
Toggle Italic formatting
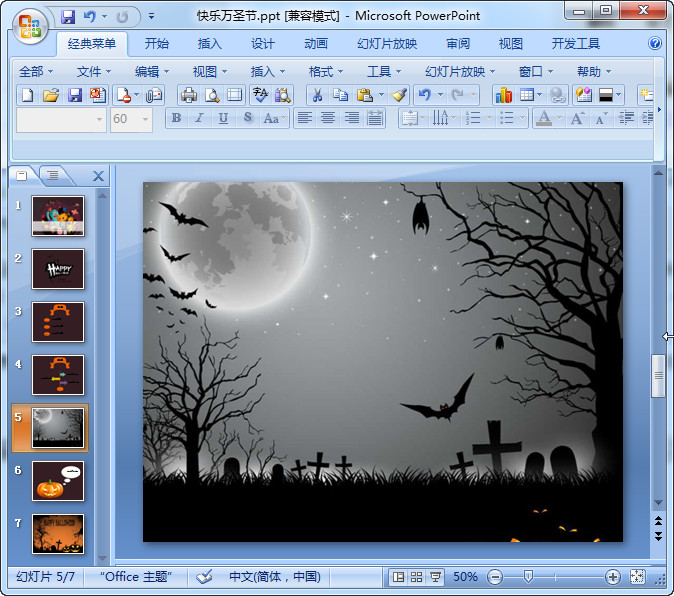click(199, 118)
